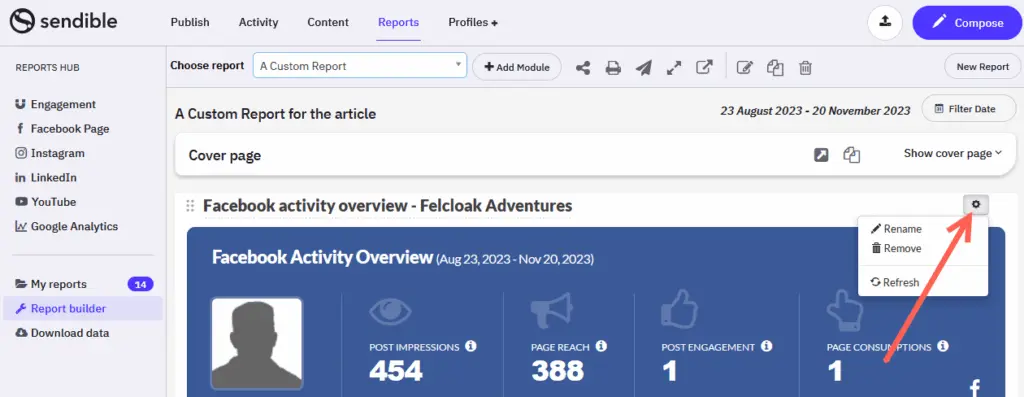1024x397 pixels.
Task: Select Instagram in Reports Hub
Action: tap(50, 153)
